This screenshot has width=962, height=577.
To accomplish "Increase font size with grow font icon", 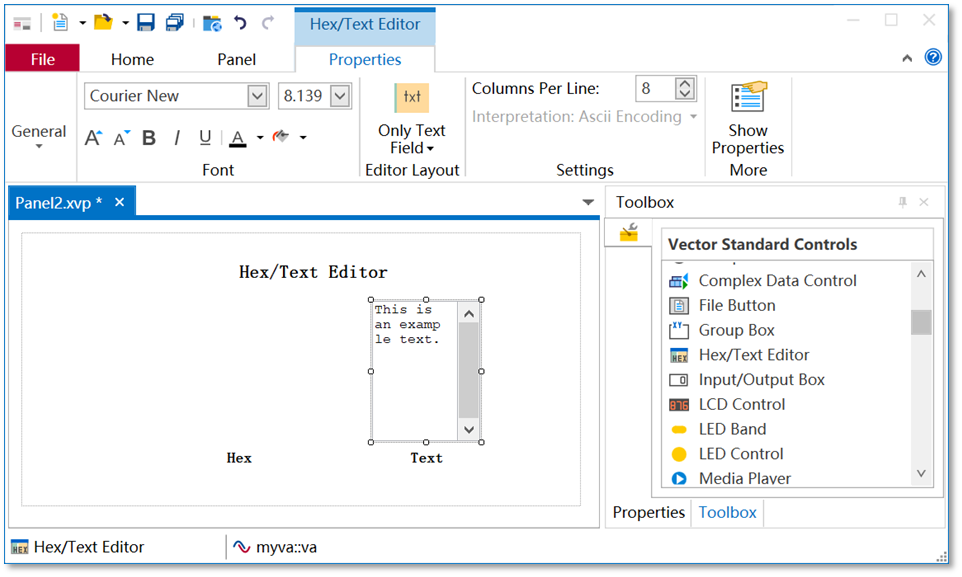I will click(x=93, y=137).
